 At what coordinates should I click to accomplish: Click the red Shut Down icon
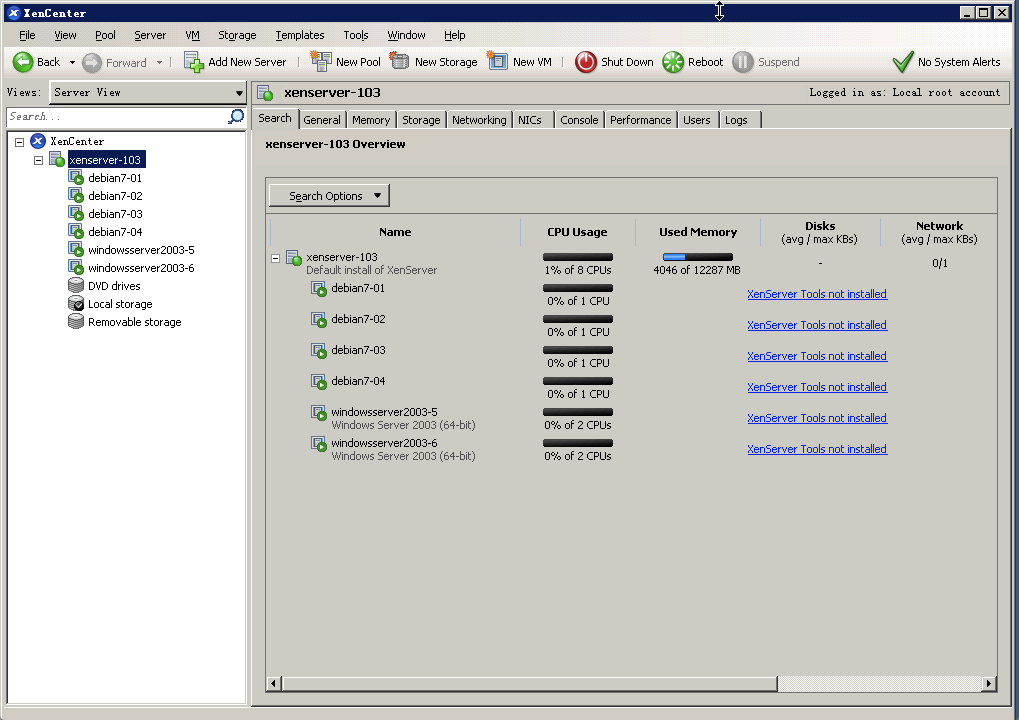(585, 62)
